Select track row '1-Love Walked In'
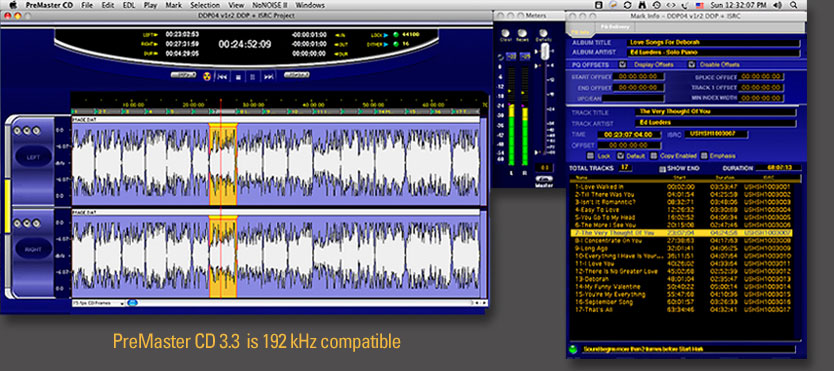834x371 pixels. (x=681, y=187)
